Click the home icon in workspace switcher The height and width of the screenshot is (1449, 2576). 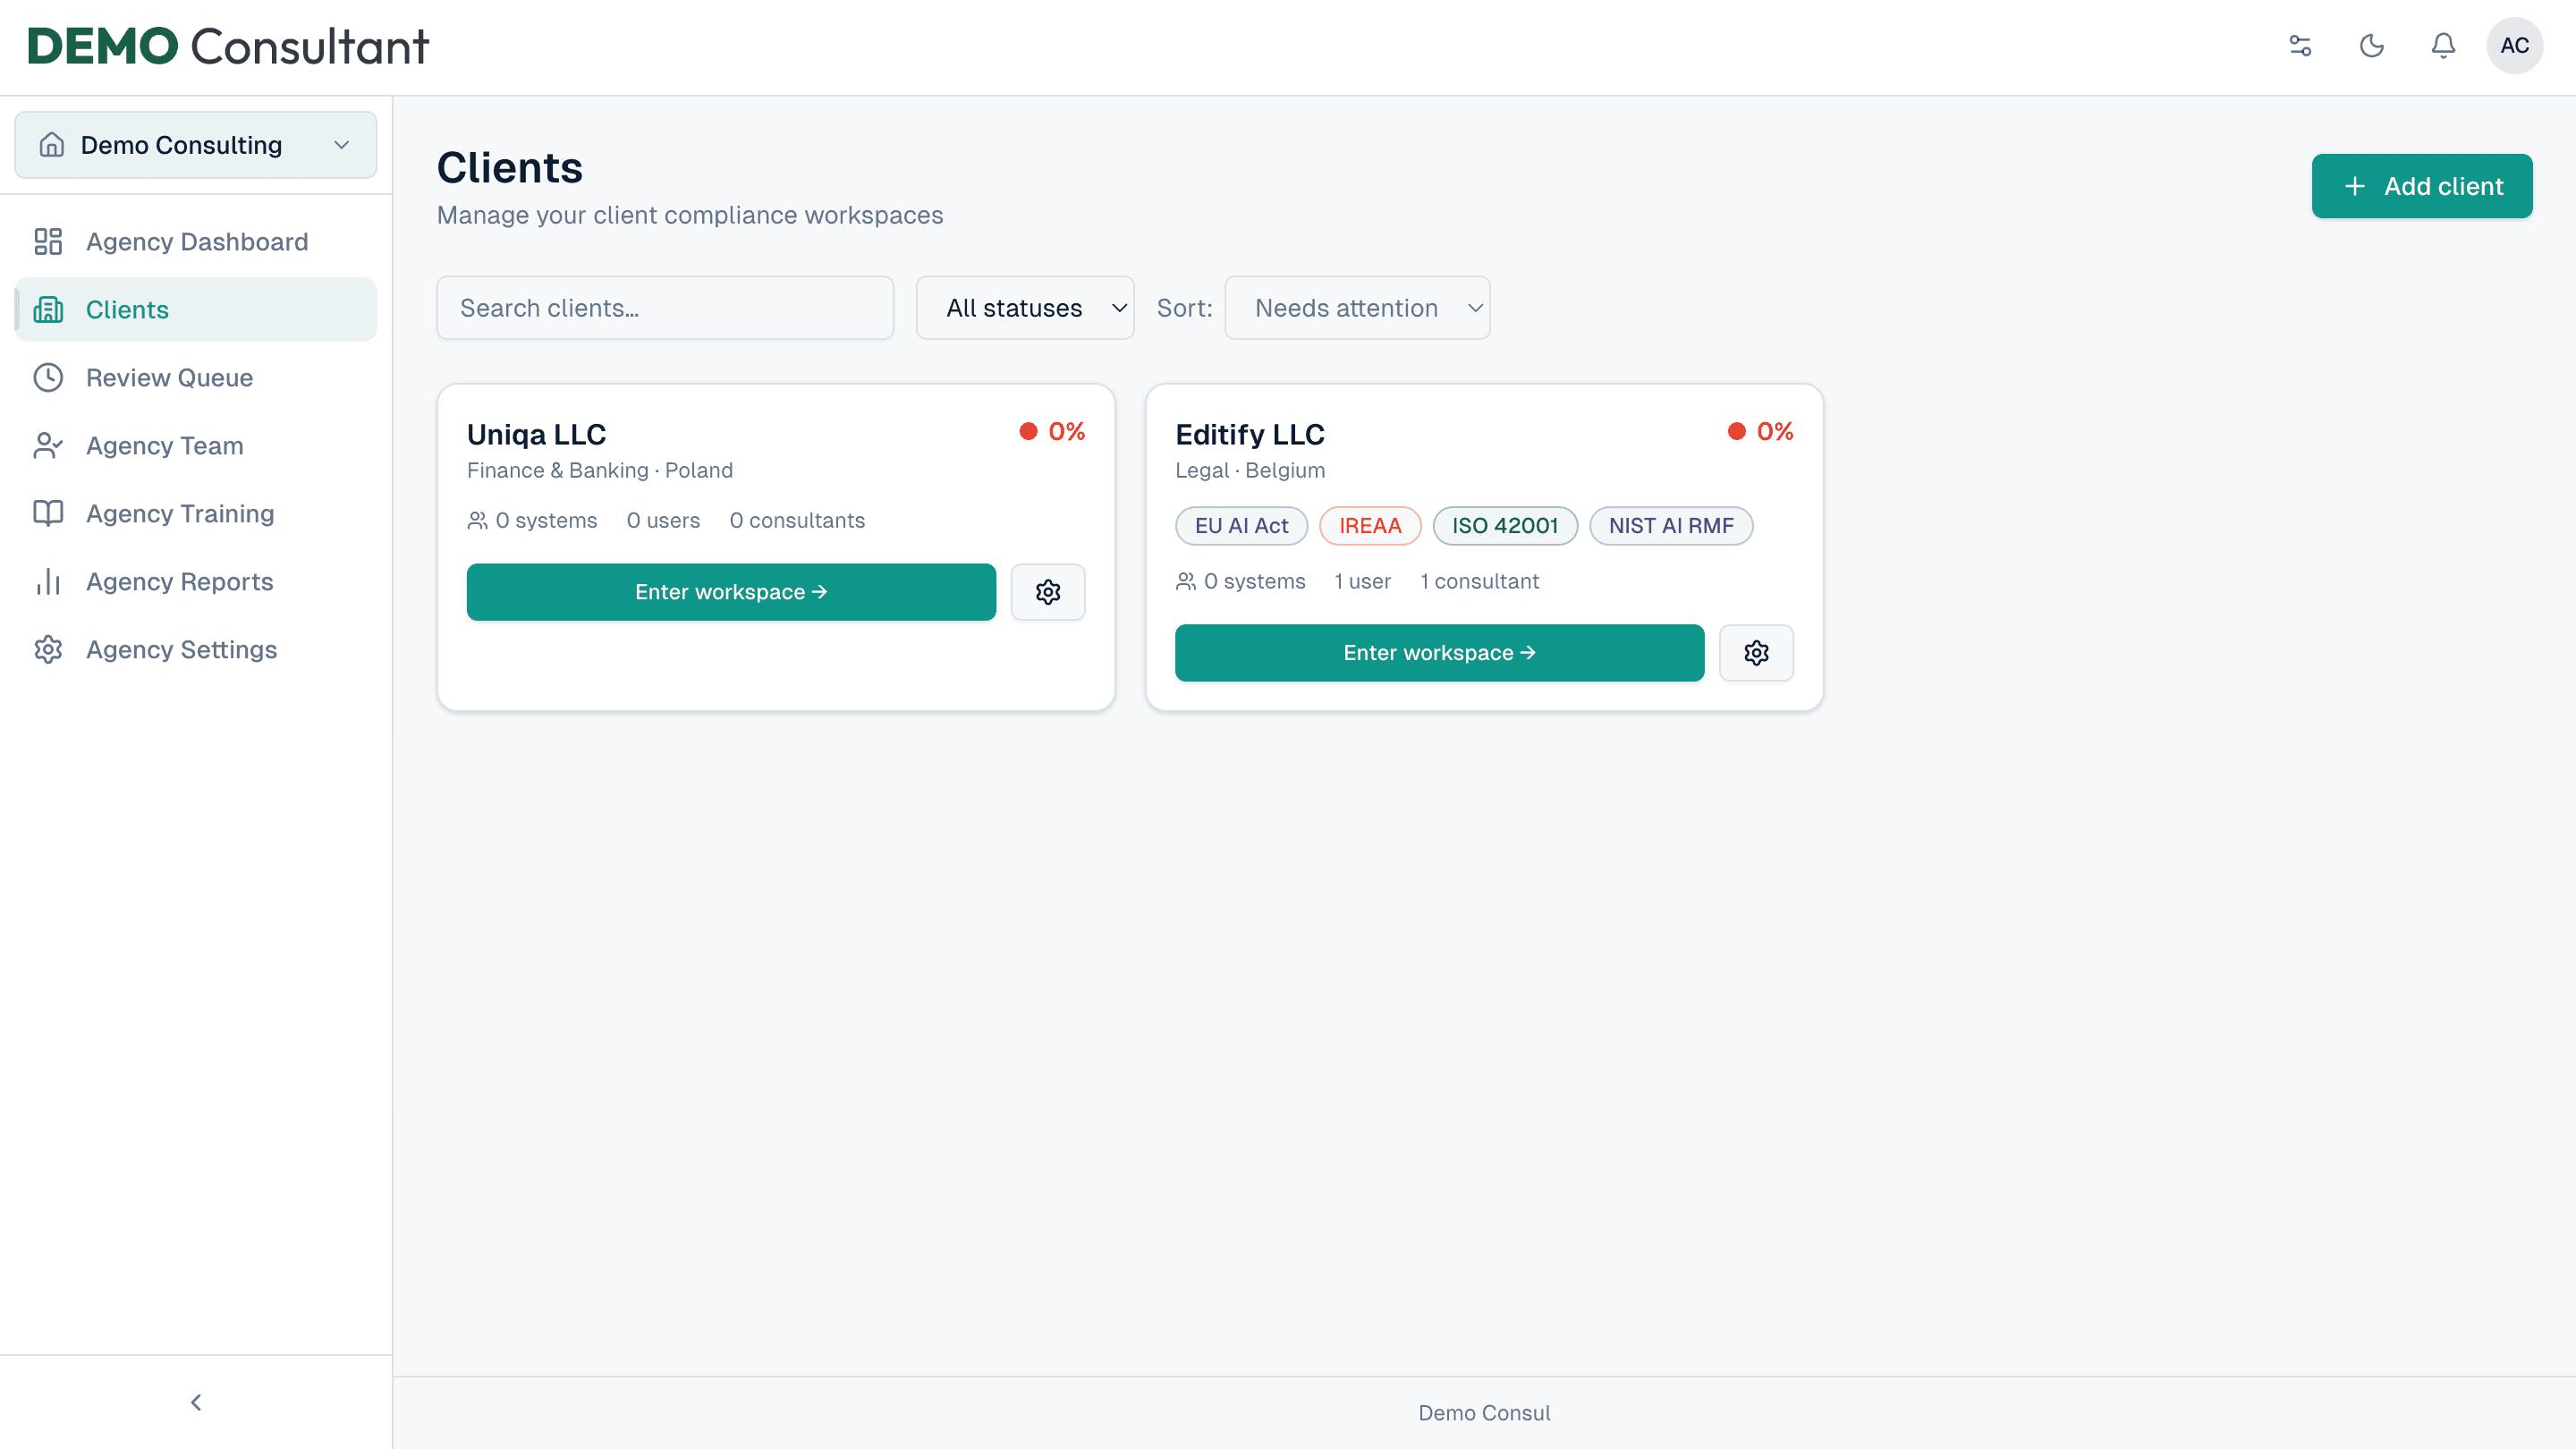pyautogui.click(x=52, y=145)
